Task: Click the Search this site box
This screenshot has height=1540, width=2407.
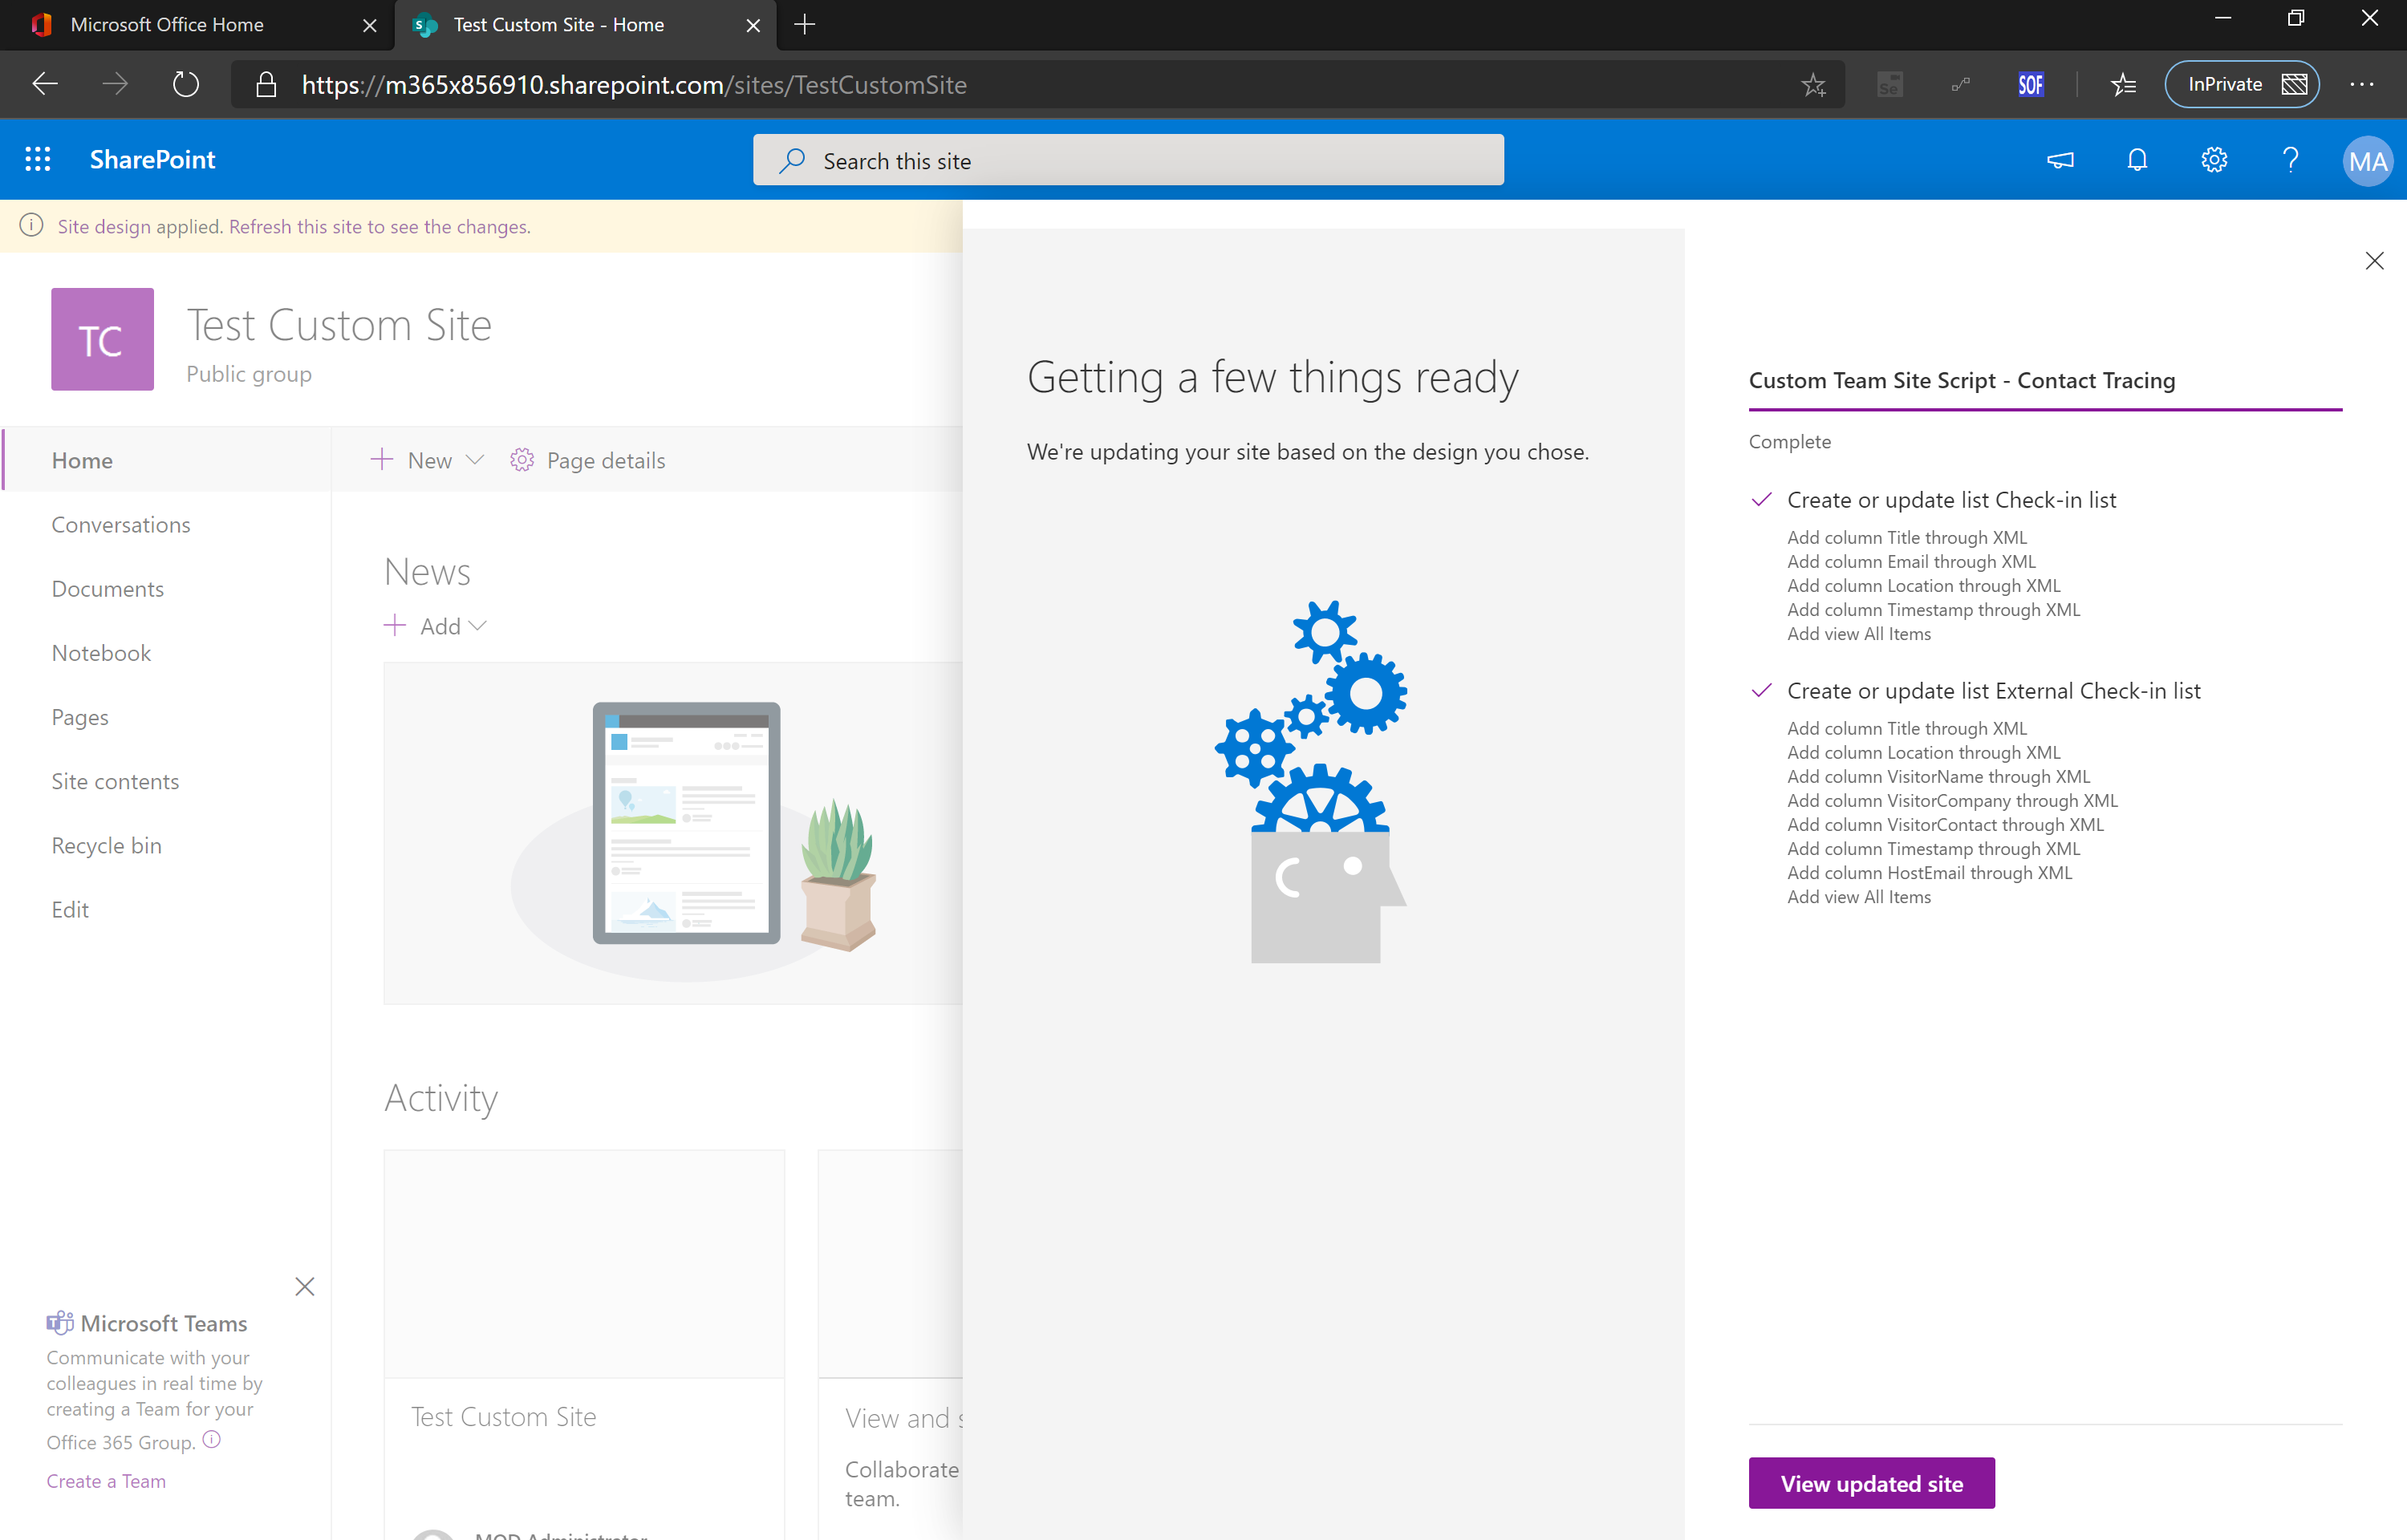Action: (1128, 161)
